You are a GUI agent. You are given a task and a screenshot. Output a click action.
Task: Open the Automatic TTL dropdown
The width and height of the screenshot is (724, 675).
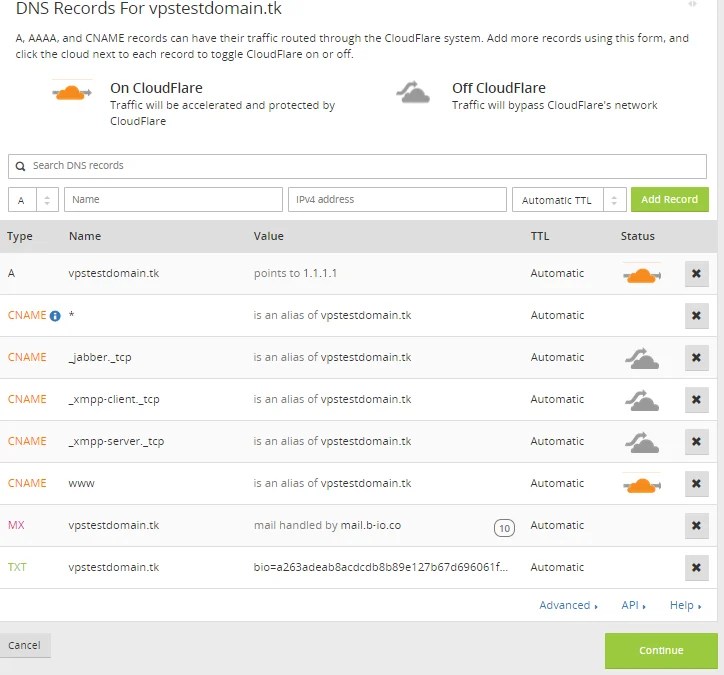tap(568, 200)
